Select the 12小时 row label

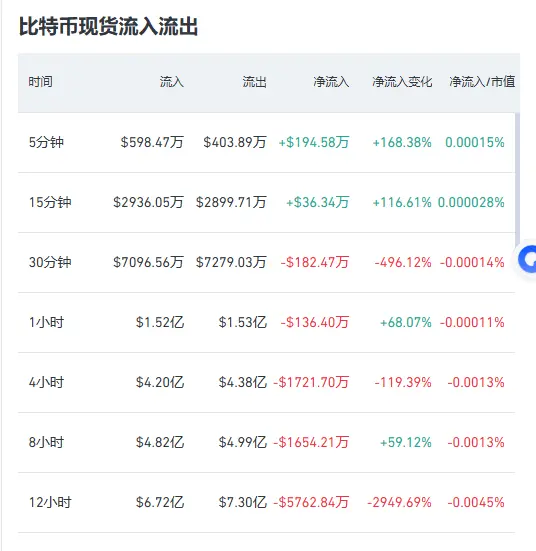click(x=50, y=502)
